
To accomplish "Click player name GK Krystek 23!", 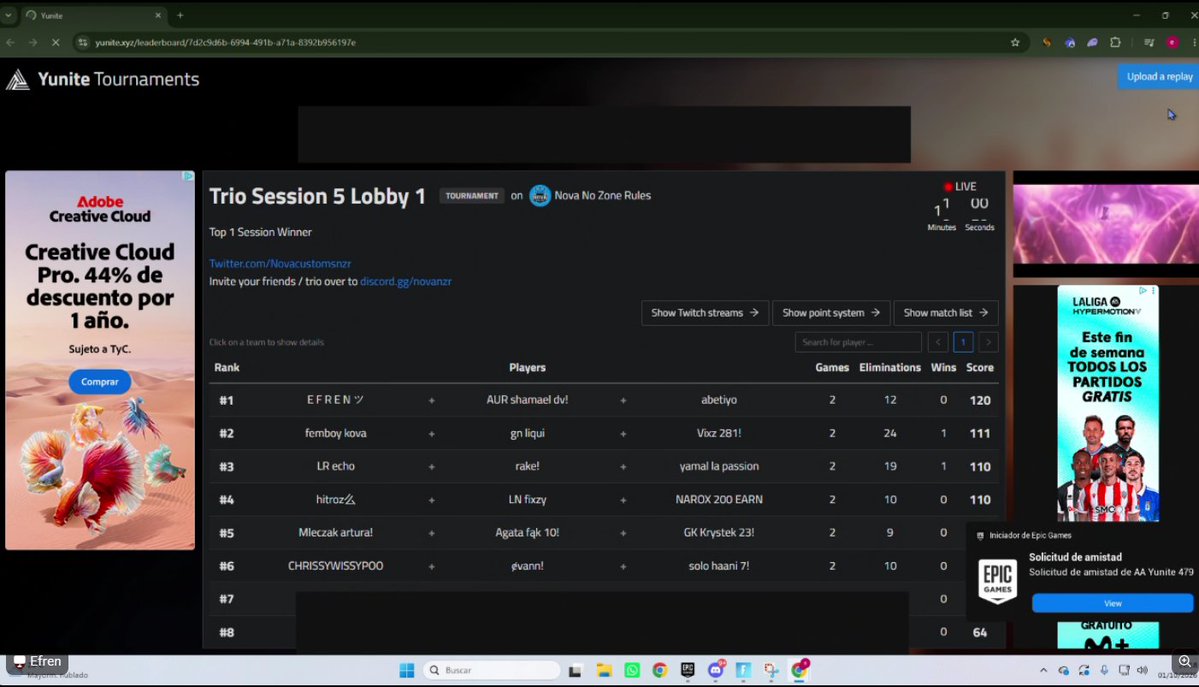I will [719, 532].
